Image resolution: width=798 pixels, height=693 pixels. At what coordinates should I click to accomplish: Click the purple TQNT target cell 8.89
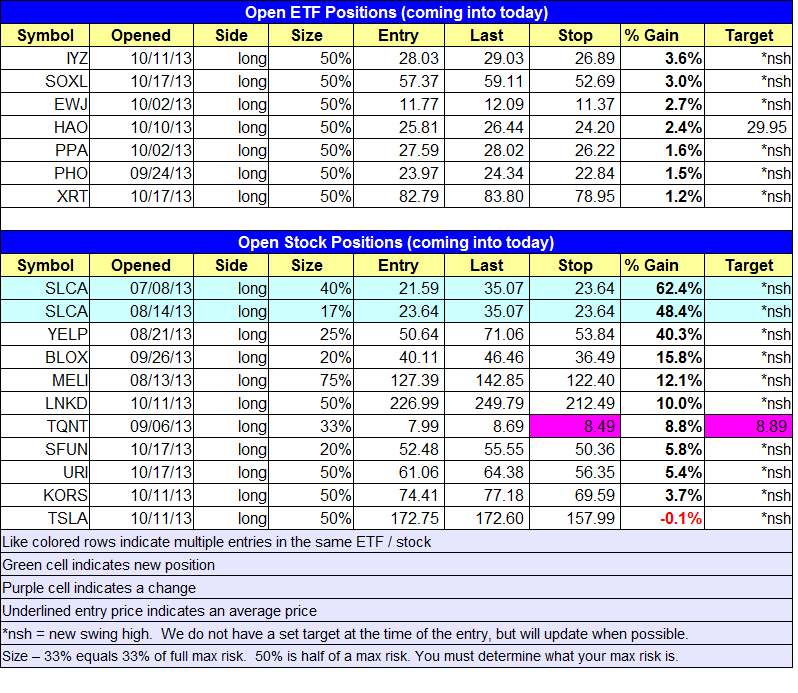pos(749,426)
